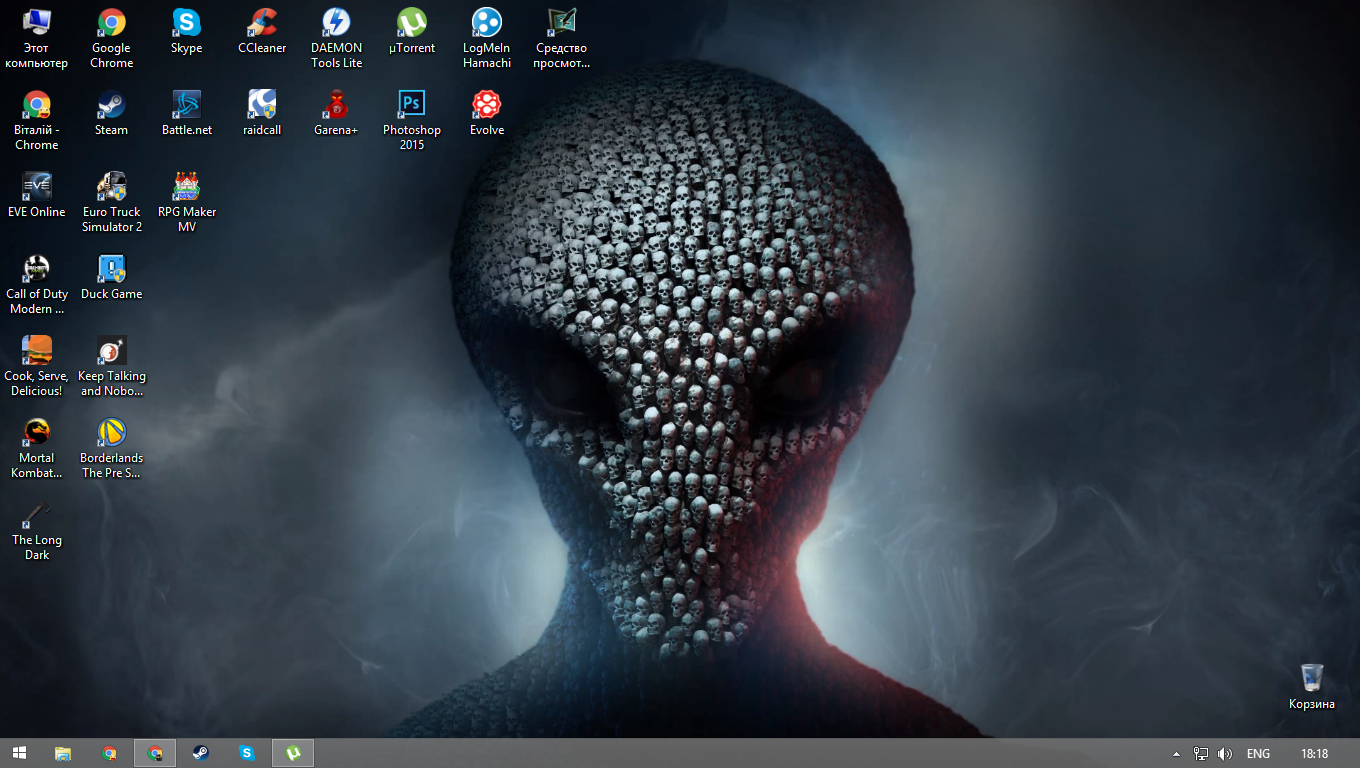Select The Long Dark shortcut
1360x768 pixels.
[x=37, y=531]
